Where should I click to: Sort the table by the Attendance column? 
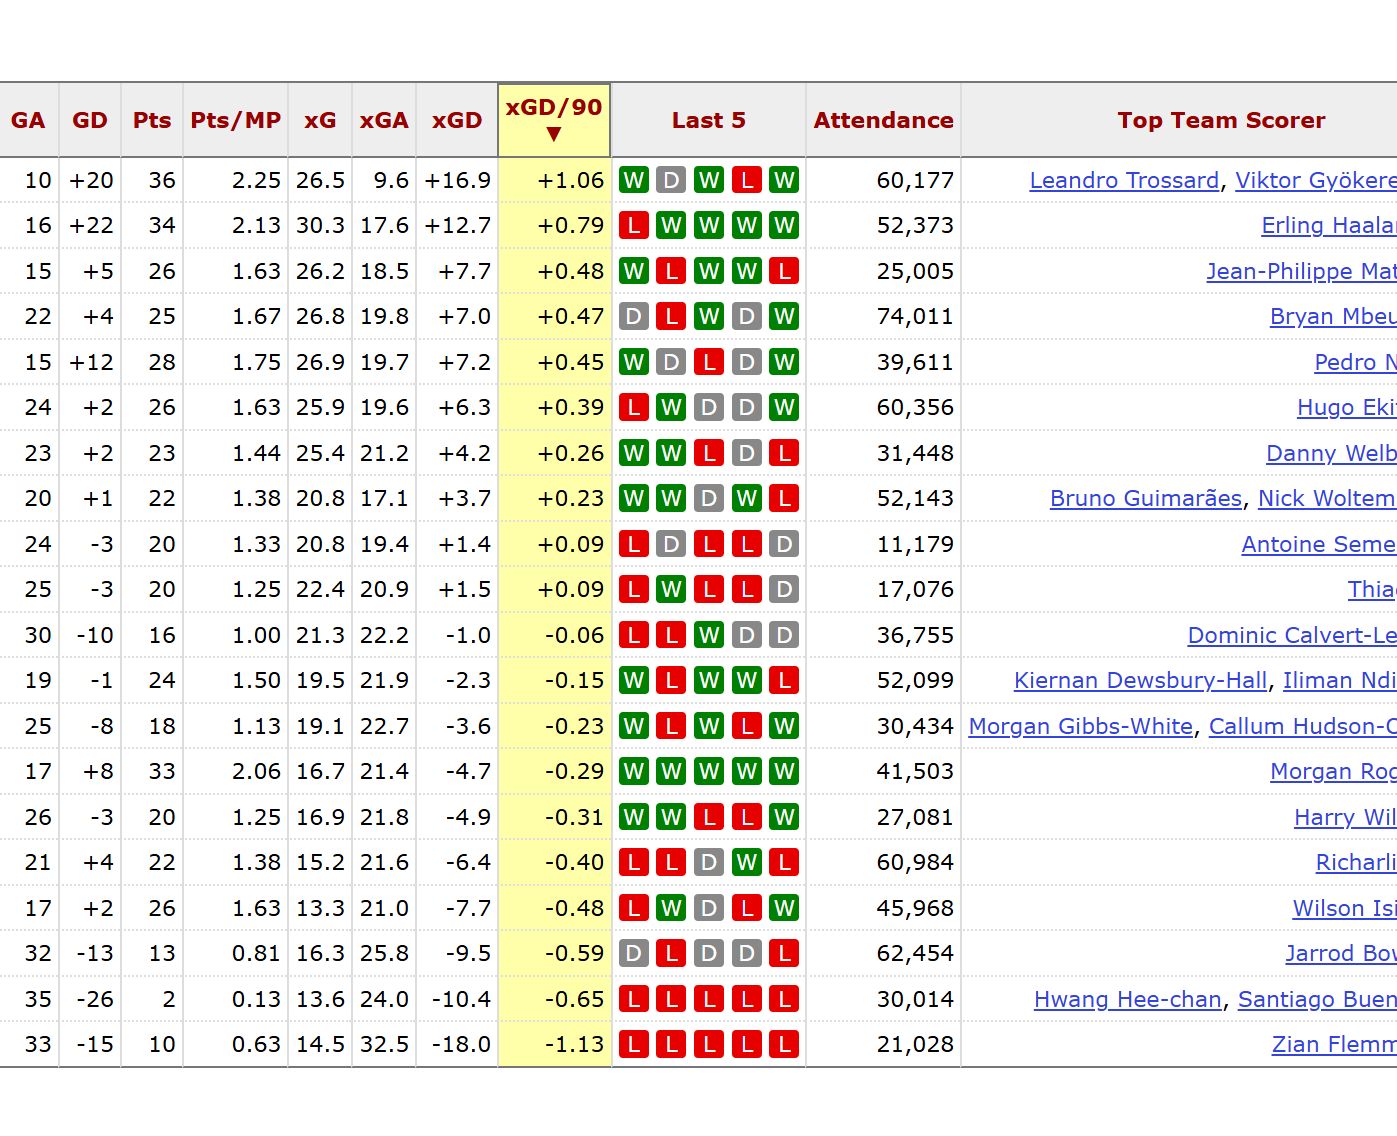[883, 120]
